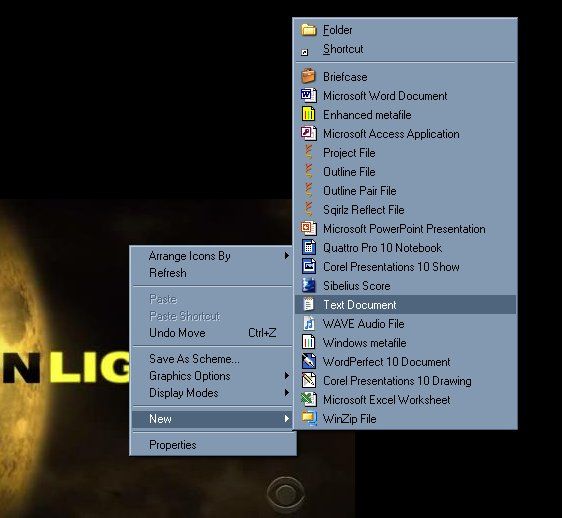Choose Enhanced metafile text entry
Screen dimensions: 562x518
point(367,115)
